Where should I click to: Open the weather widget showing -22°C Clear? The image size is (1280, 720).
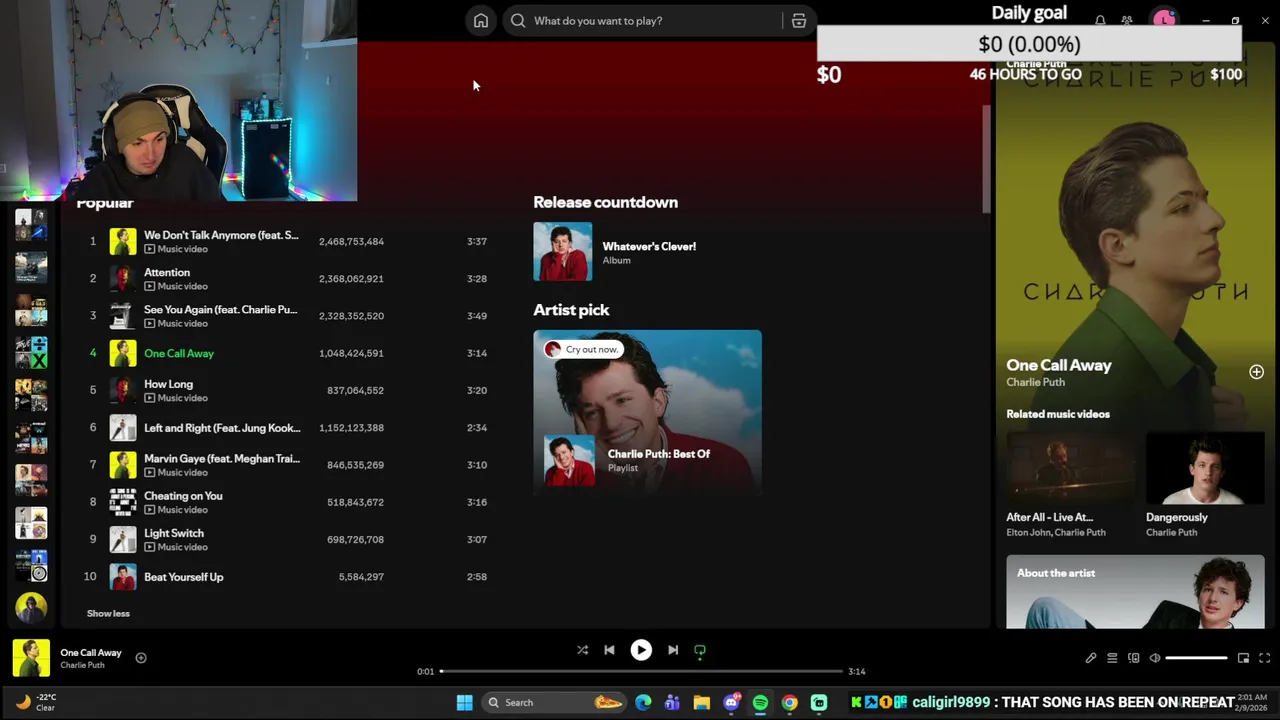click(36, 702)
